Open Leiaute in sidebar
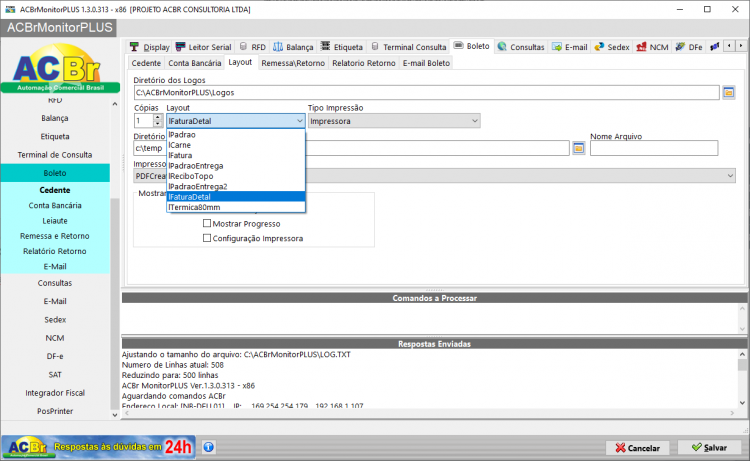The width and height of the screenshot is (750, 461). (55, 221)
